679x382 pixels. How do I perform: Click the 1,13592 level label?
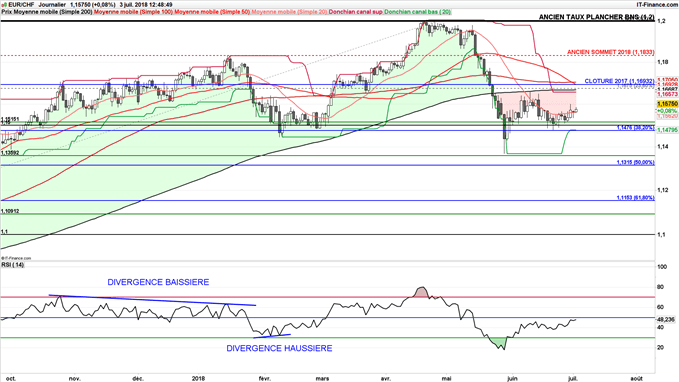pyautogui.click(x=10, y=152)
